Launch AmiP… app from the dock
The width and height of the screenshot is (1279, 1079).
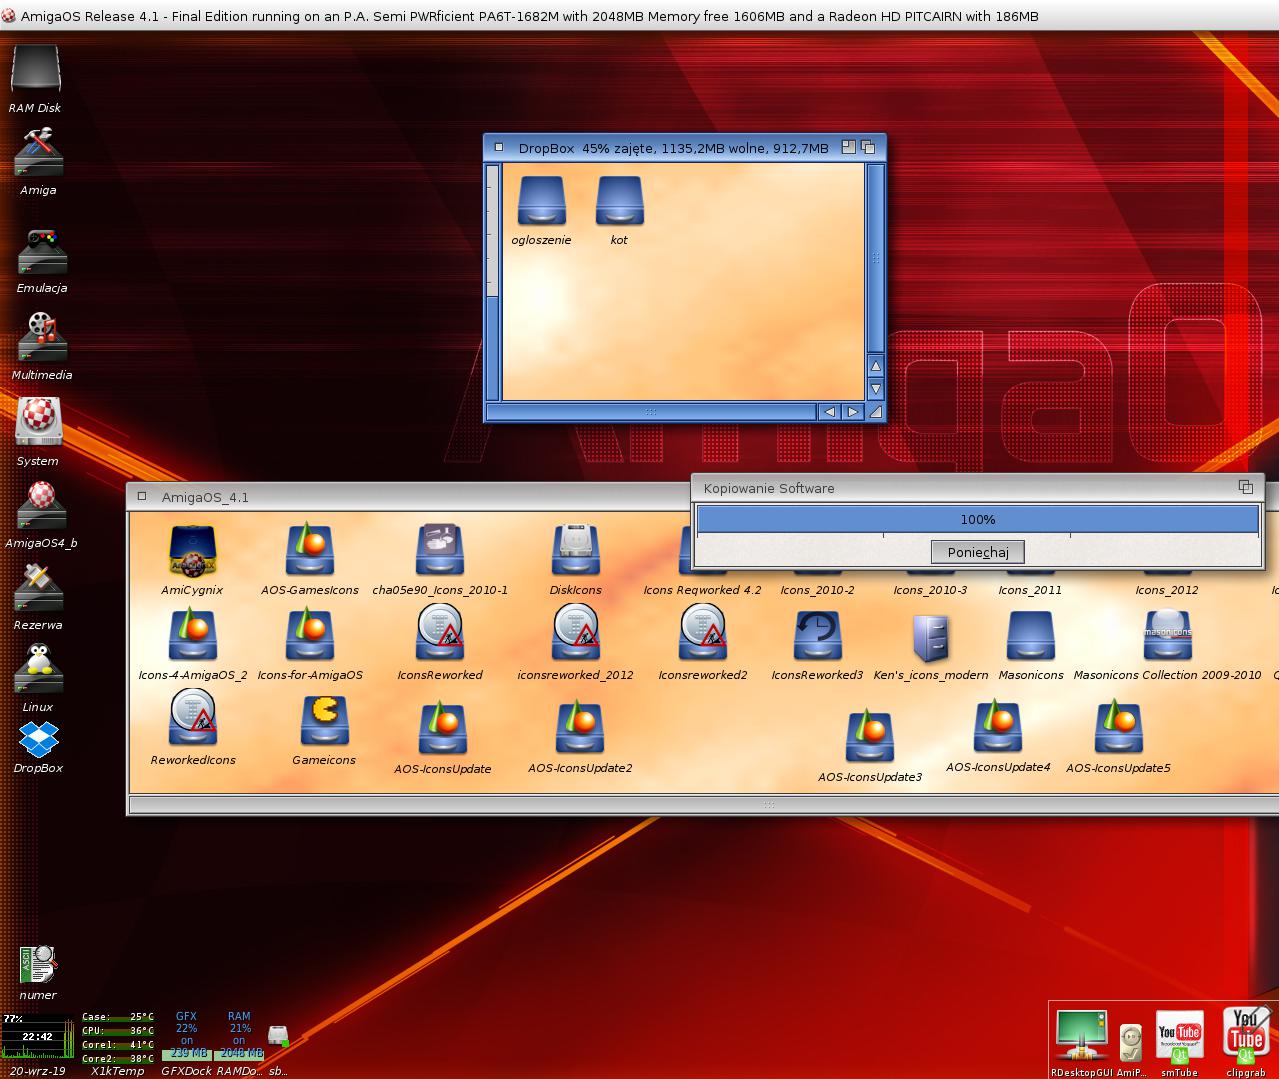coord(1131,1044)
